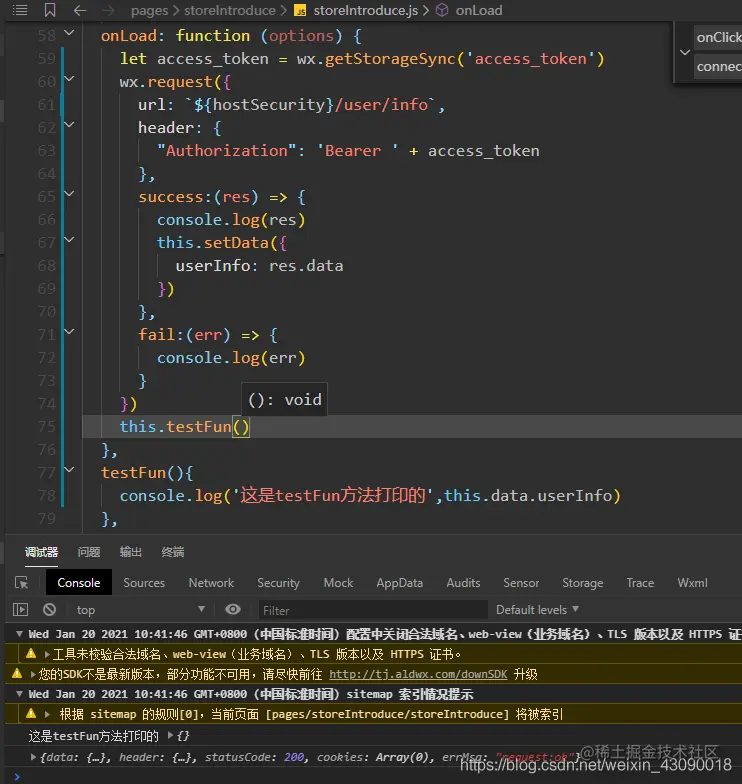Click the warning icon on the SDK version message
742x784 pixels.
click(17, 674)
